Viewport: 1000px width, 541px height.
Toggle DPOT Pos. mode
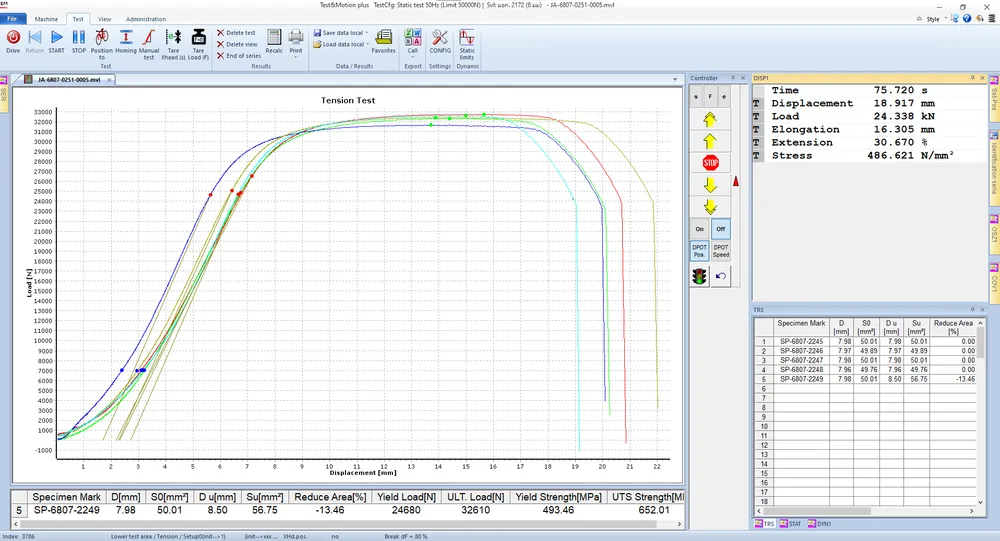(700, 251)
